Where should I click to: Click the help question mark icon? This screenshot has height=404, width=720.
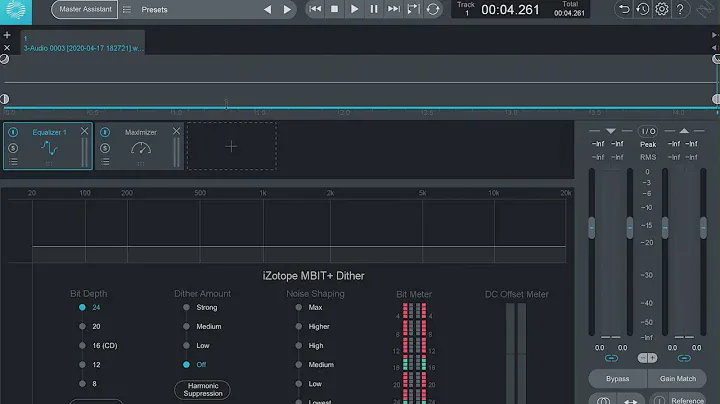(681, 9)
